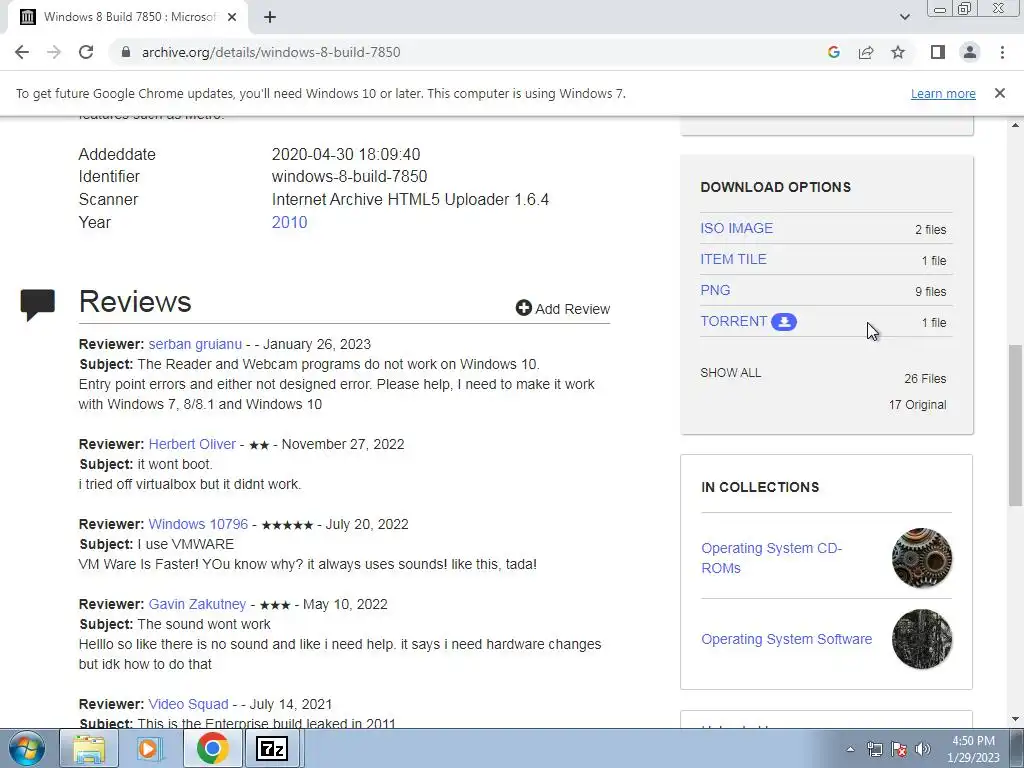Open the Action Center flag icon
Screen dimensions: 1024x768
pos(899,749)
